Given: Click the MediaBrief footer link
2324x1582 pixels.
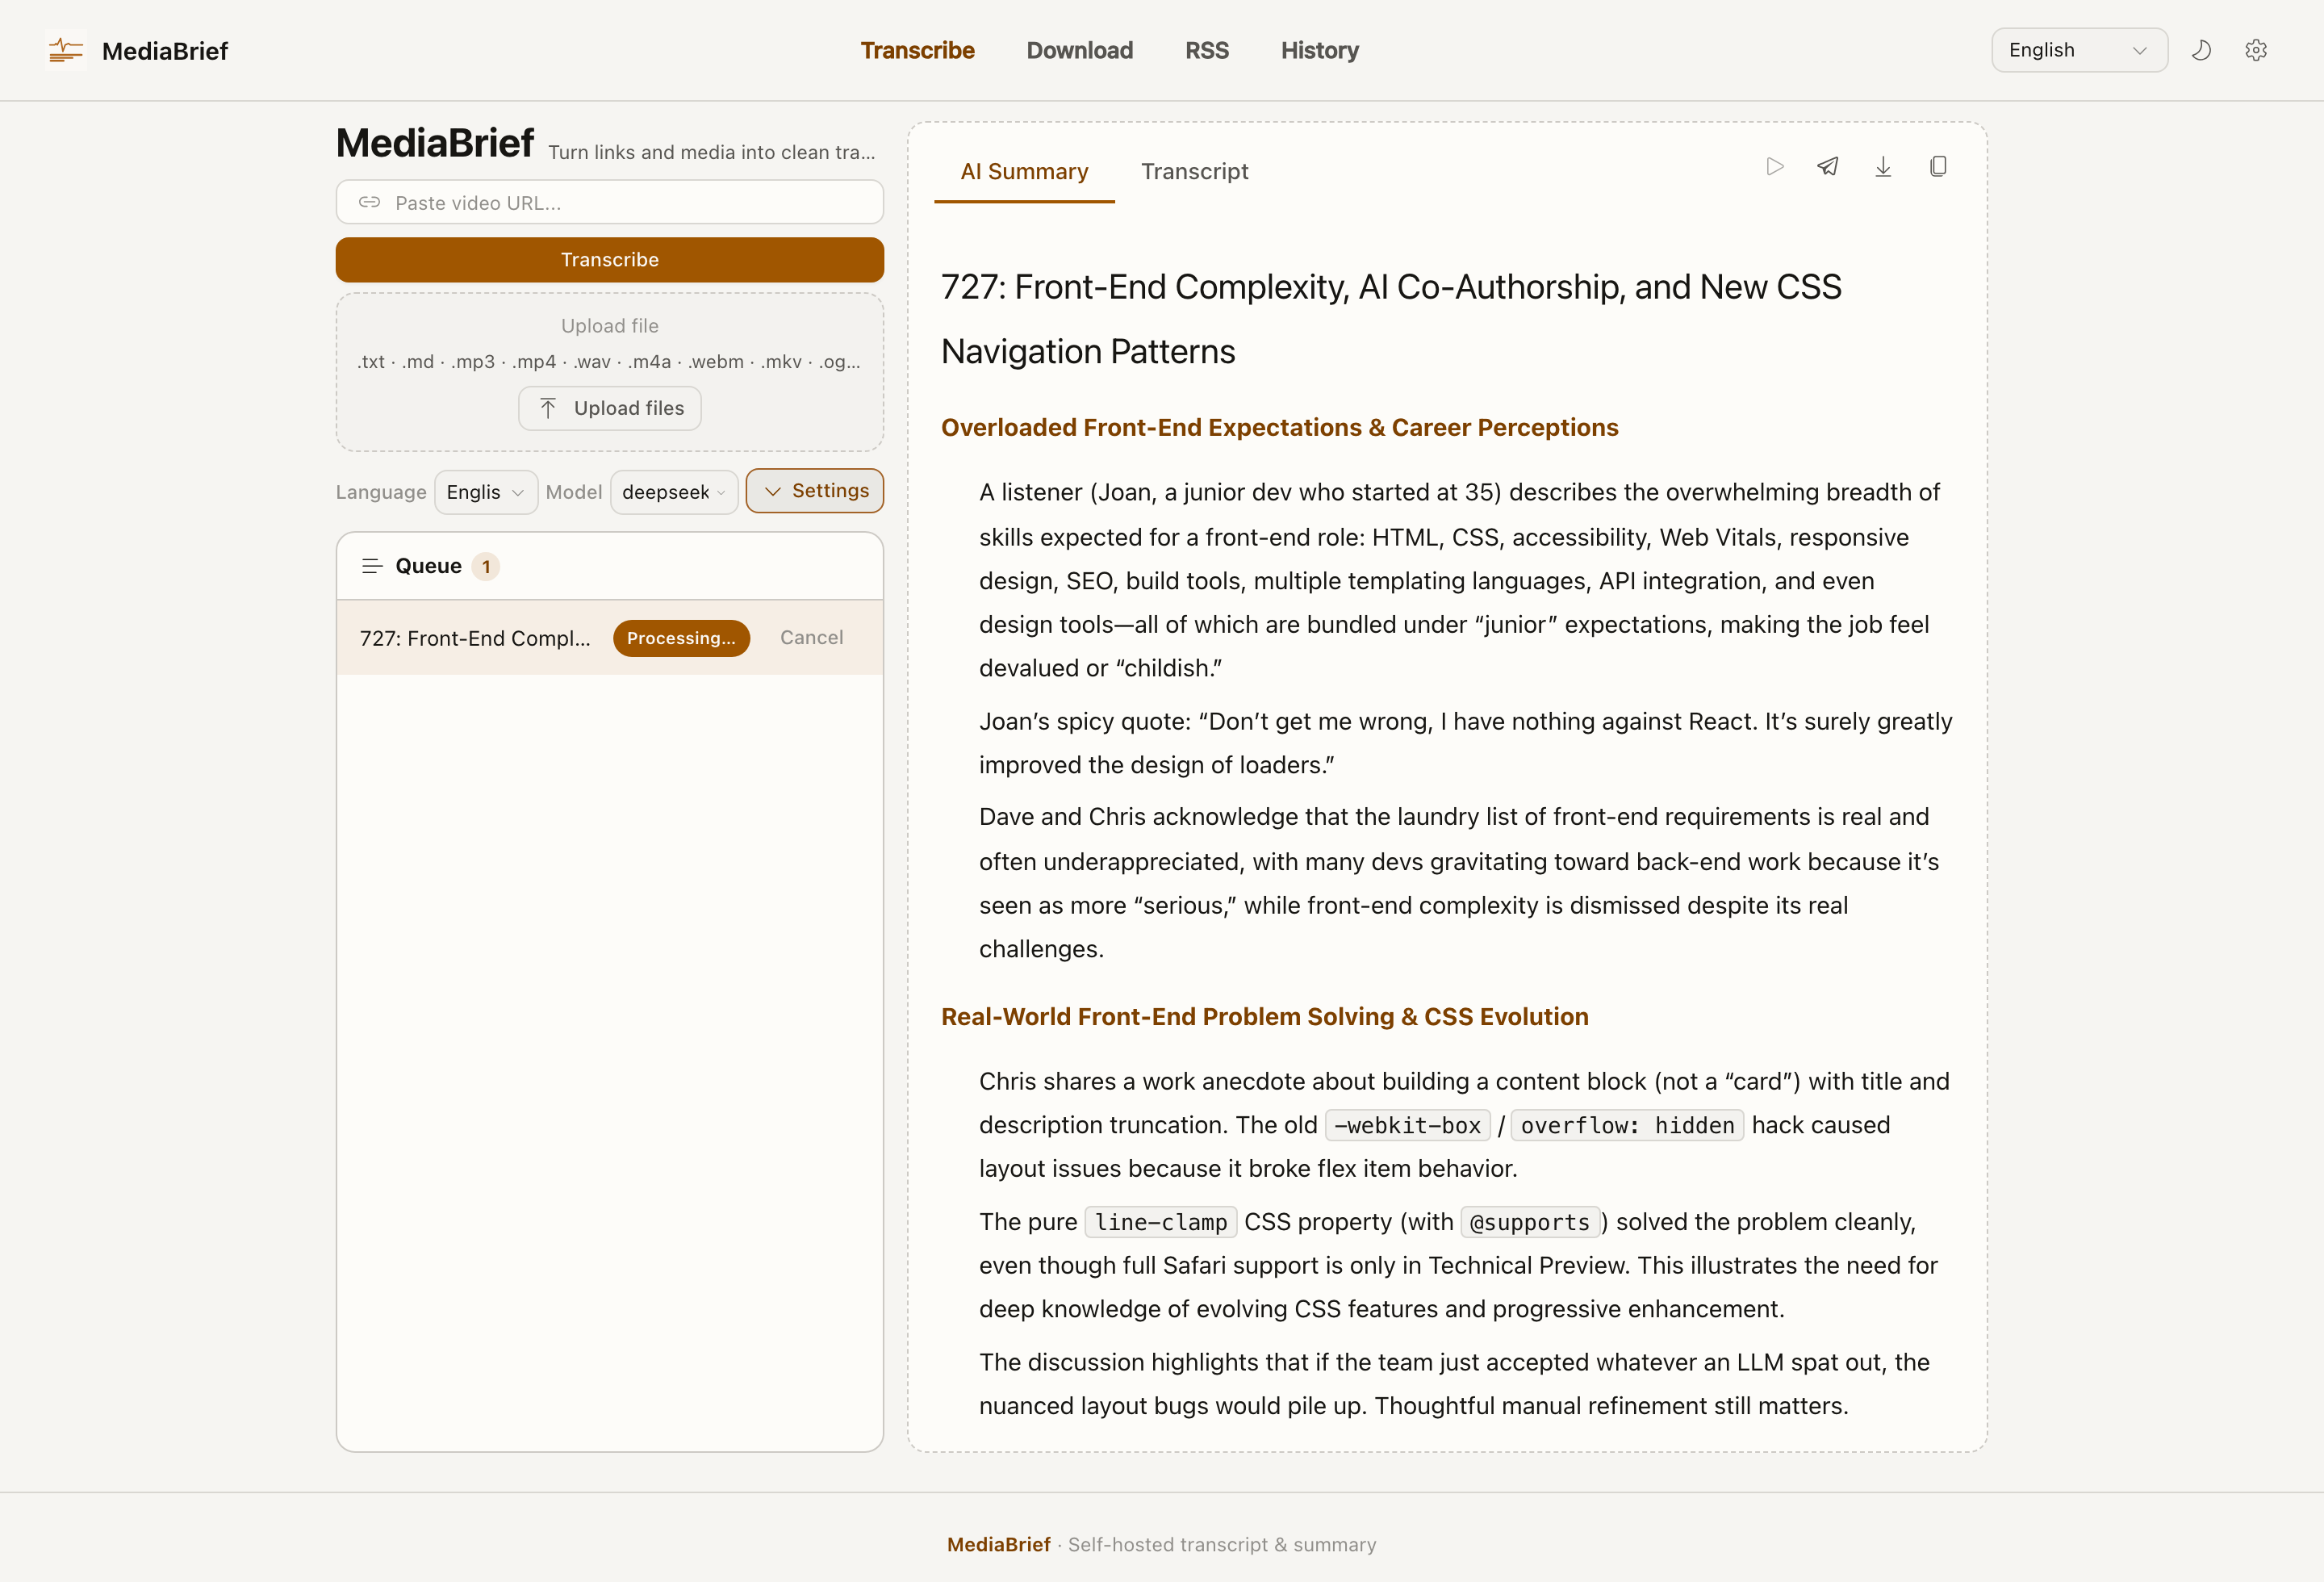Looking at the screenshot, I should [x=998, y=1544].
